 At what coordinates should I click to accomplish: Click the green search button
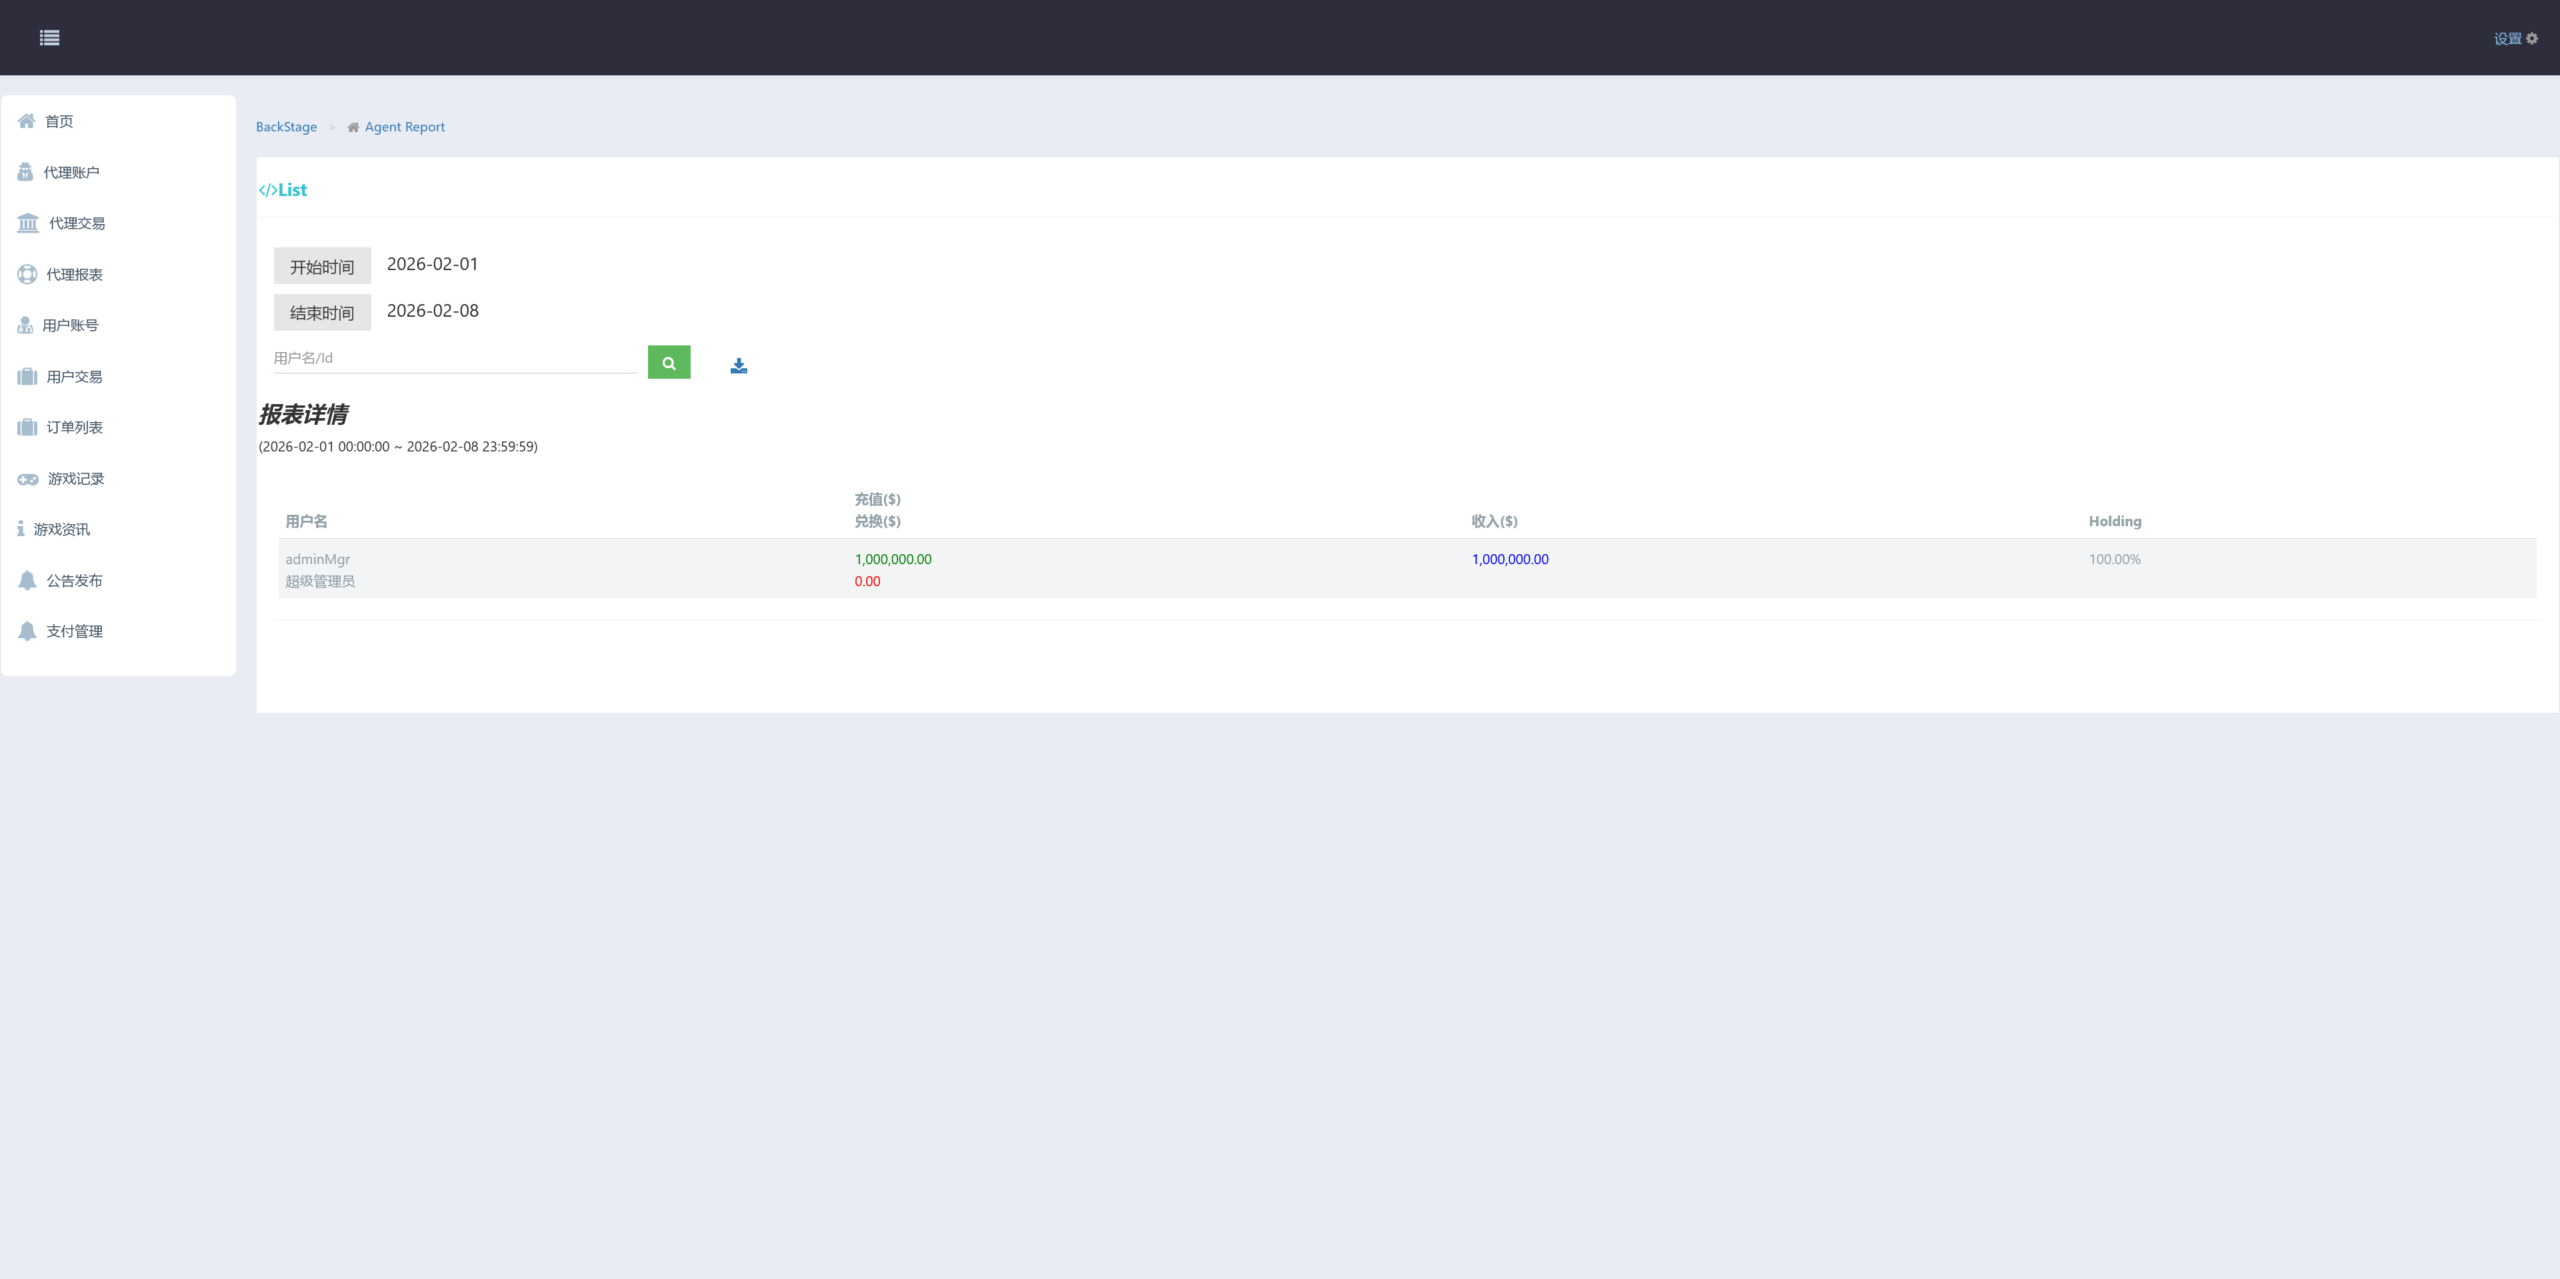click(668, 363)
